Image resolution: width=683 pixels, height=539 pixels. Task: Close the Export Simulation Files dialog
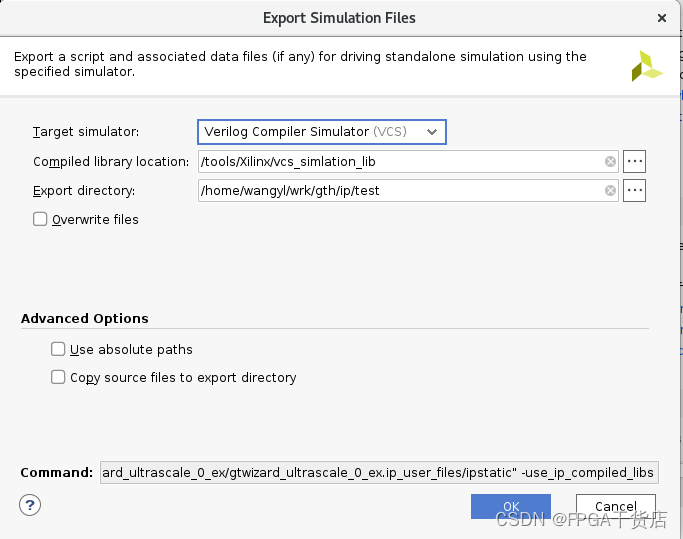pos(662,18)
